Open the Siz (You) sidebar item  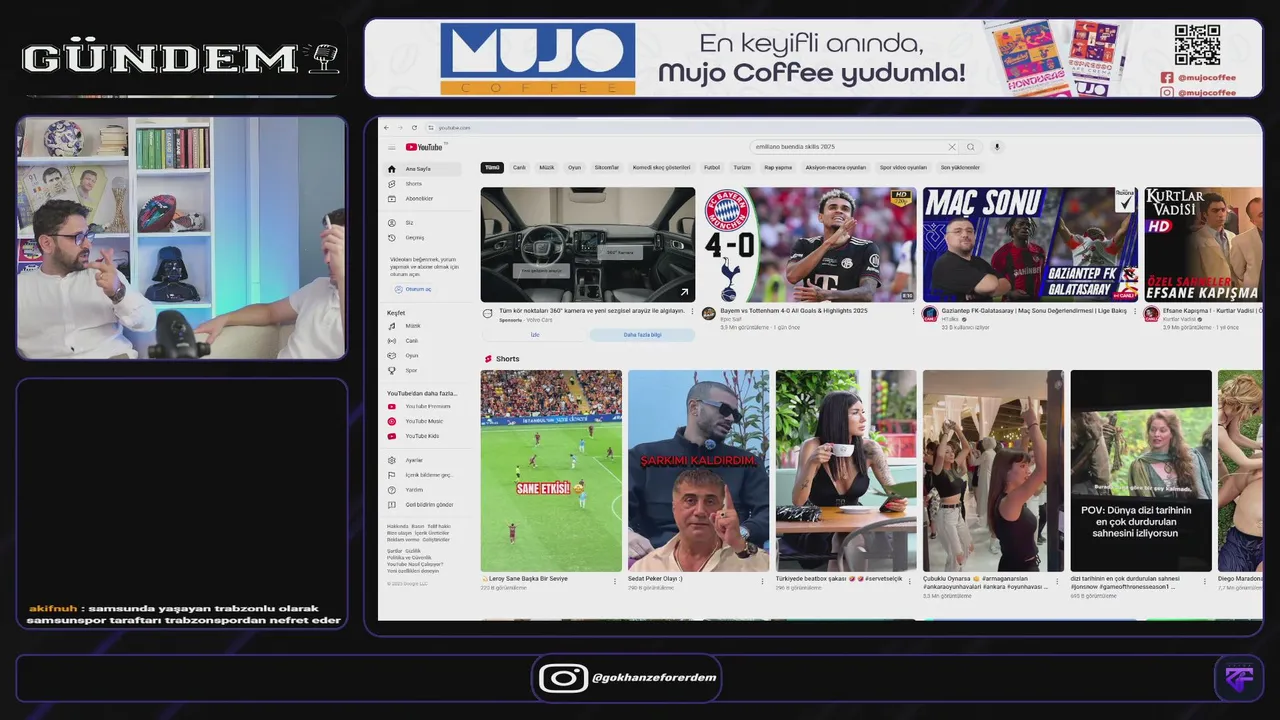click(x=424, y=223)
